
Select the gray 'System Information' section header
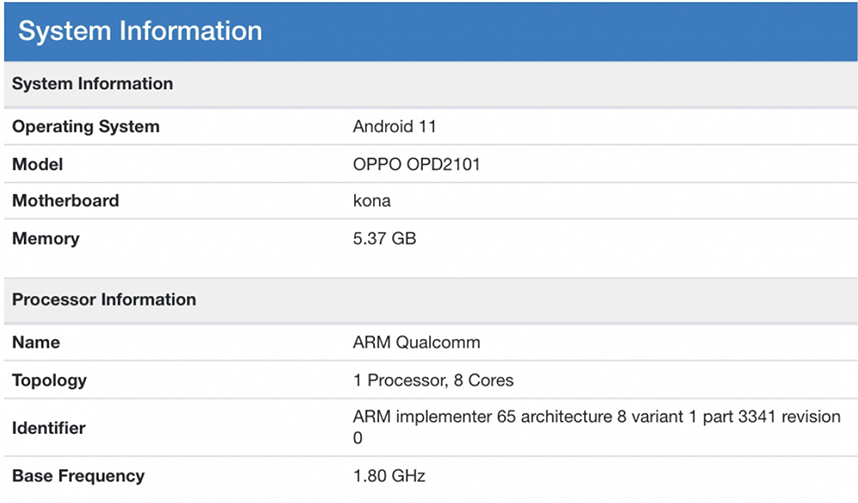(92, 84)
